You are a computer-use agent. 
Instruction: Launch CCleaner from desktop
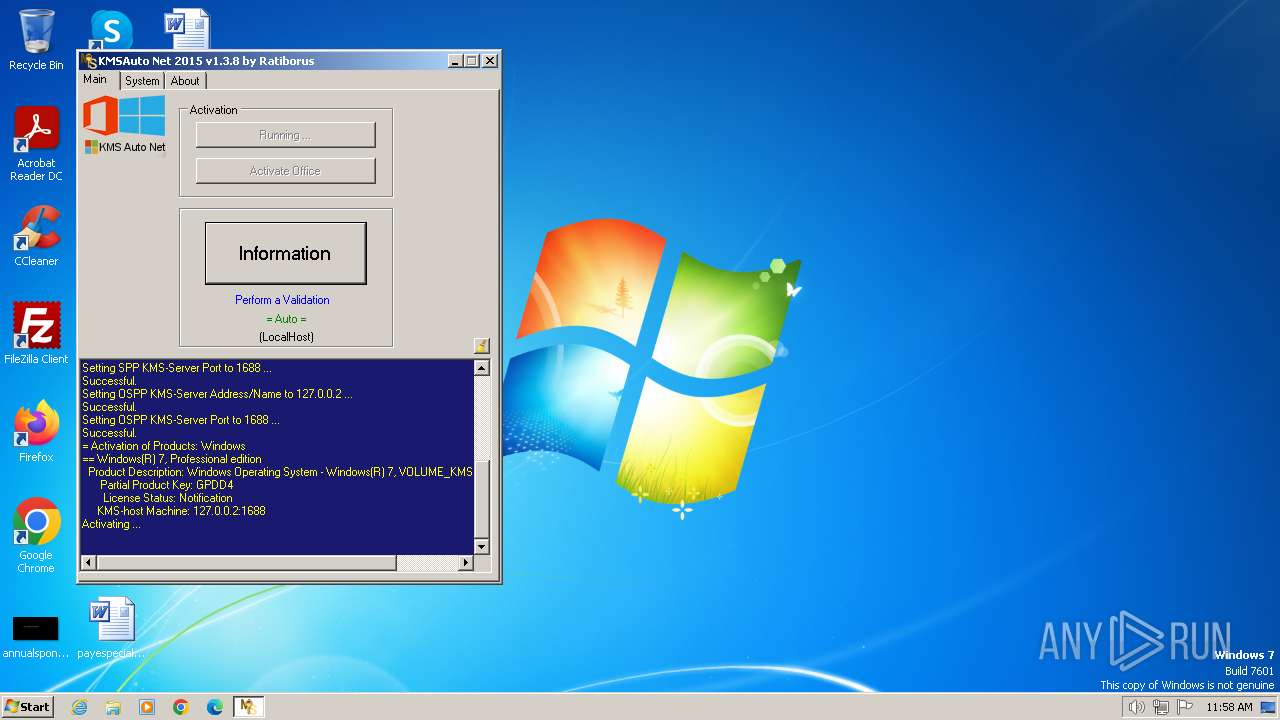(x=36, y=236)
